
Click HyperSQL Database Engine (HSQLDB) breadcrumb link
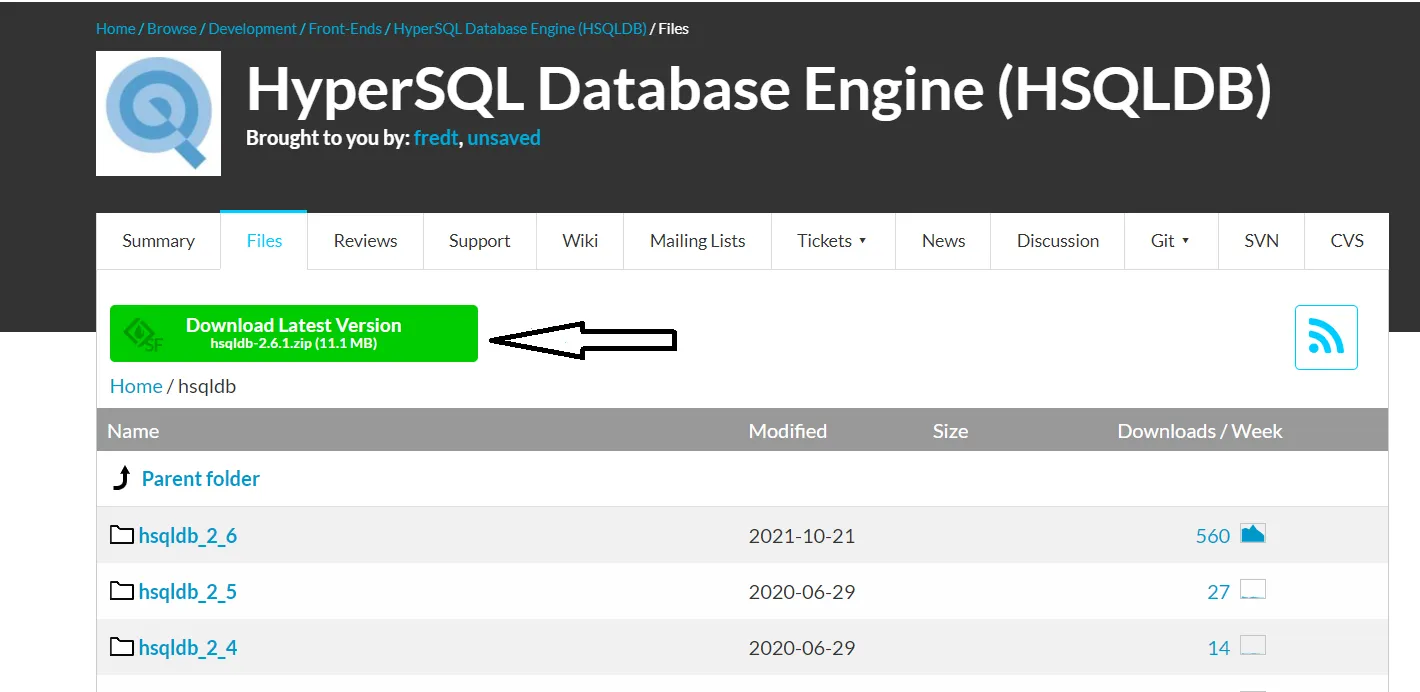coord(520,29)
